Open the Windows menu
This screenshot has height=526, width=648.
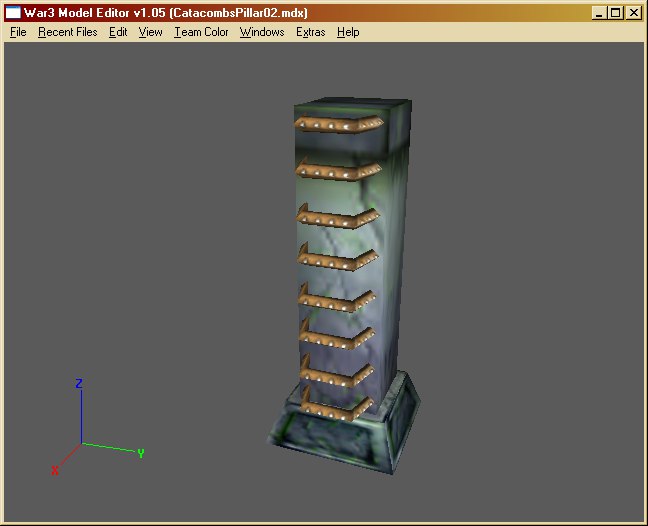click(x=262, y=32)
